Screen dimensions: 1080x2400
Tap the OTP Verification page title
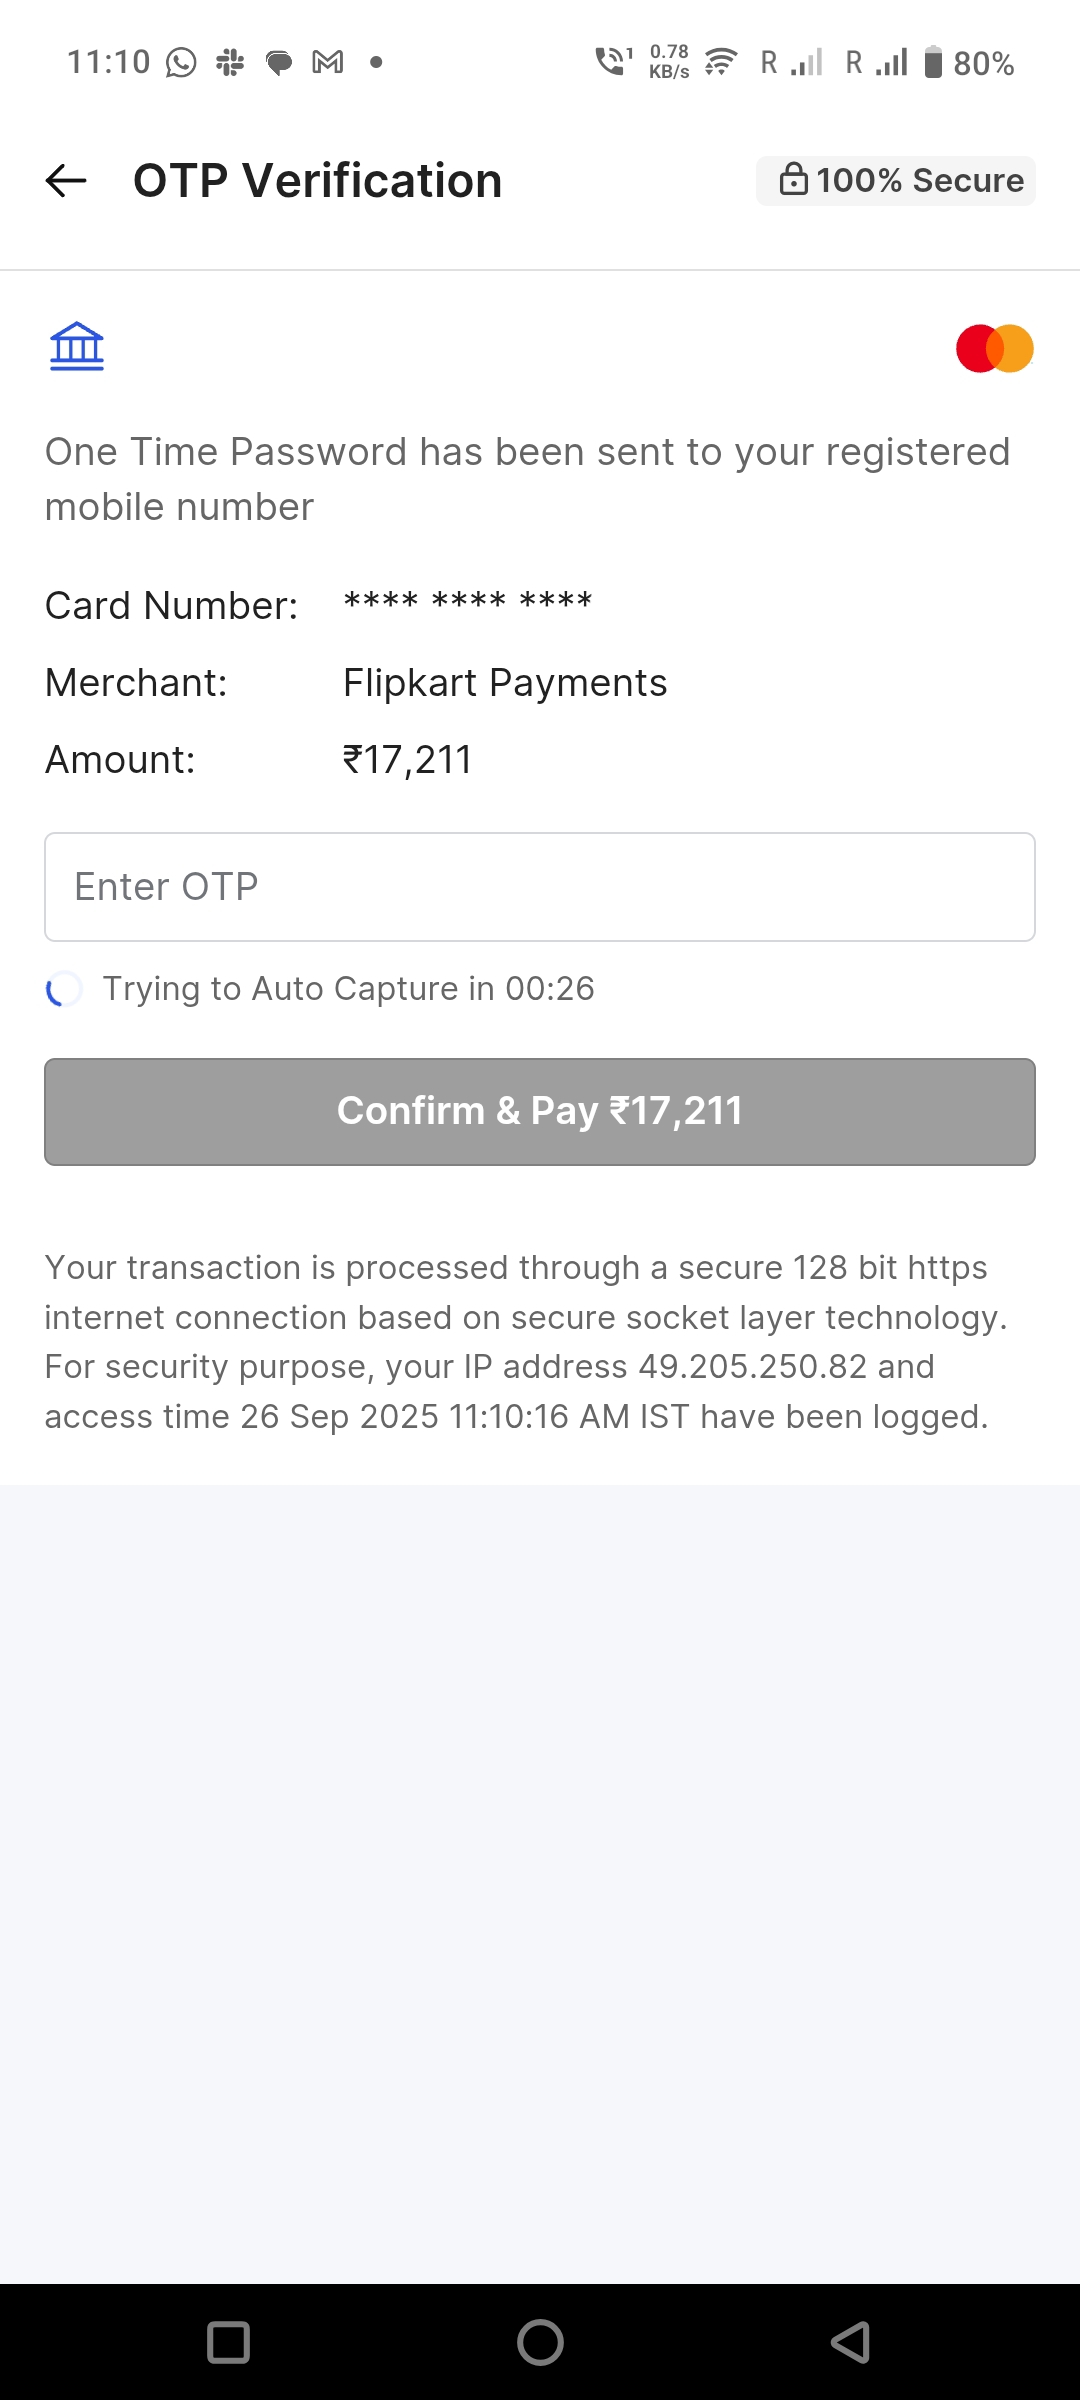pos(317,181)
